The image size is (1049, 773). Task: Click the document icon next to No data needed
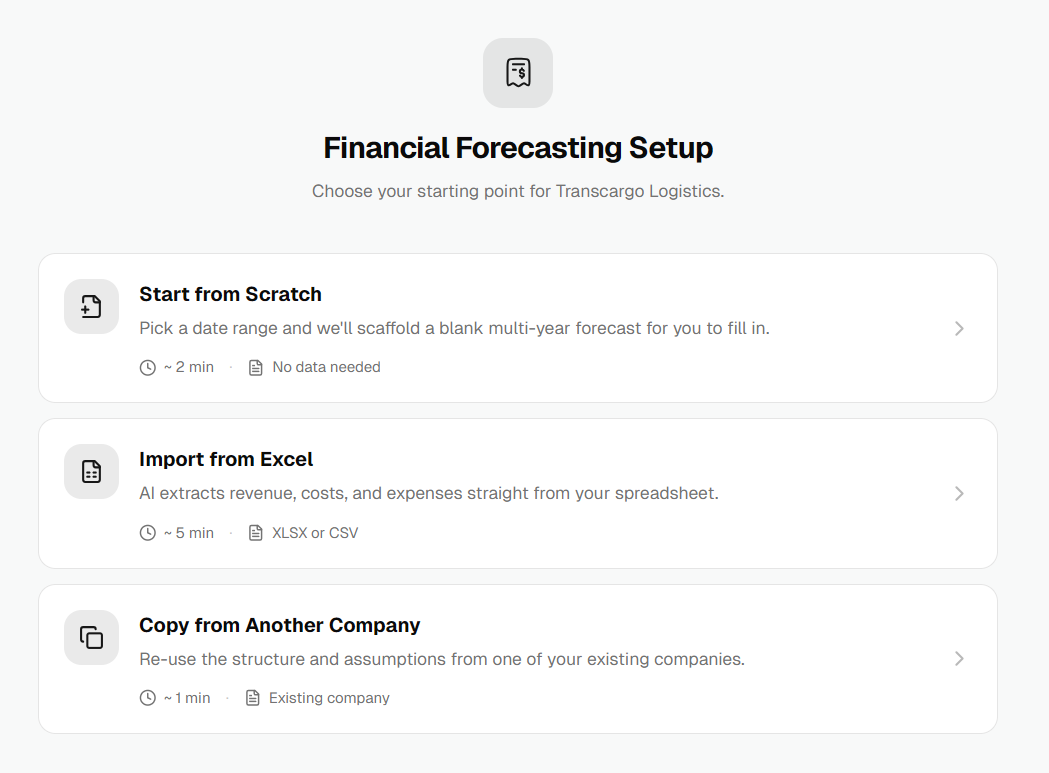[x=256, y=367]
